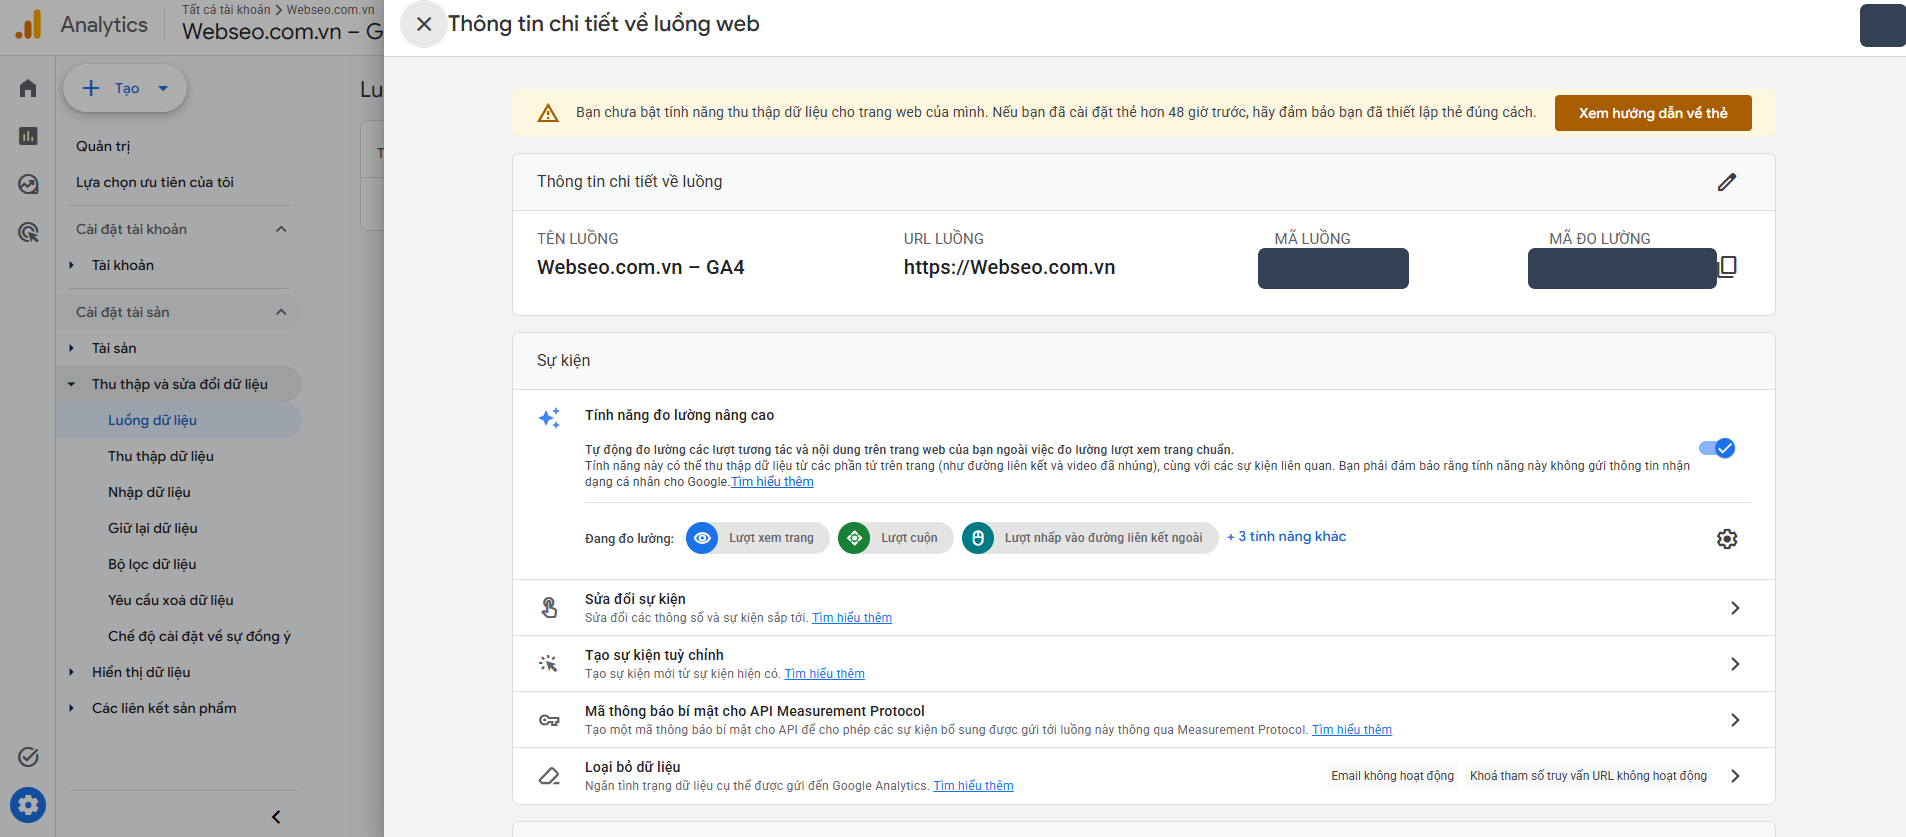Screen dimensions: 1906x837
Task: Expand the Tài khoản tree item
Action: [71, 265]
